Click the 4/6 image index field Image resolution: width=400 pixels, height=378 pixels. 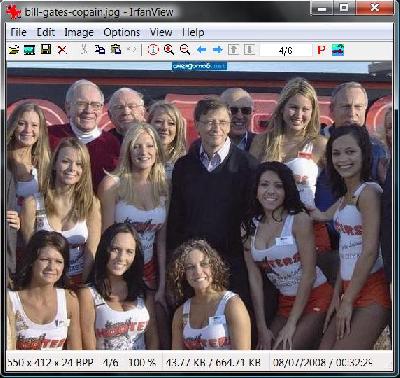point(286,50)
